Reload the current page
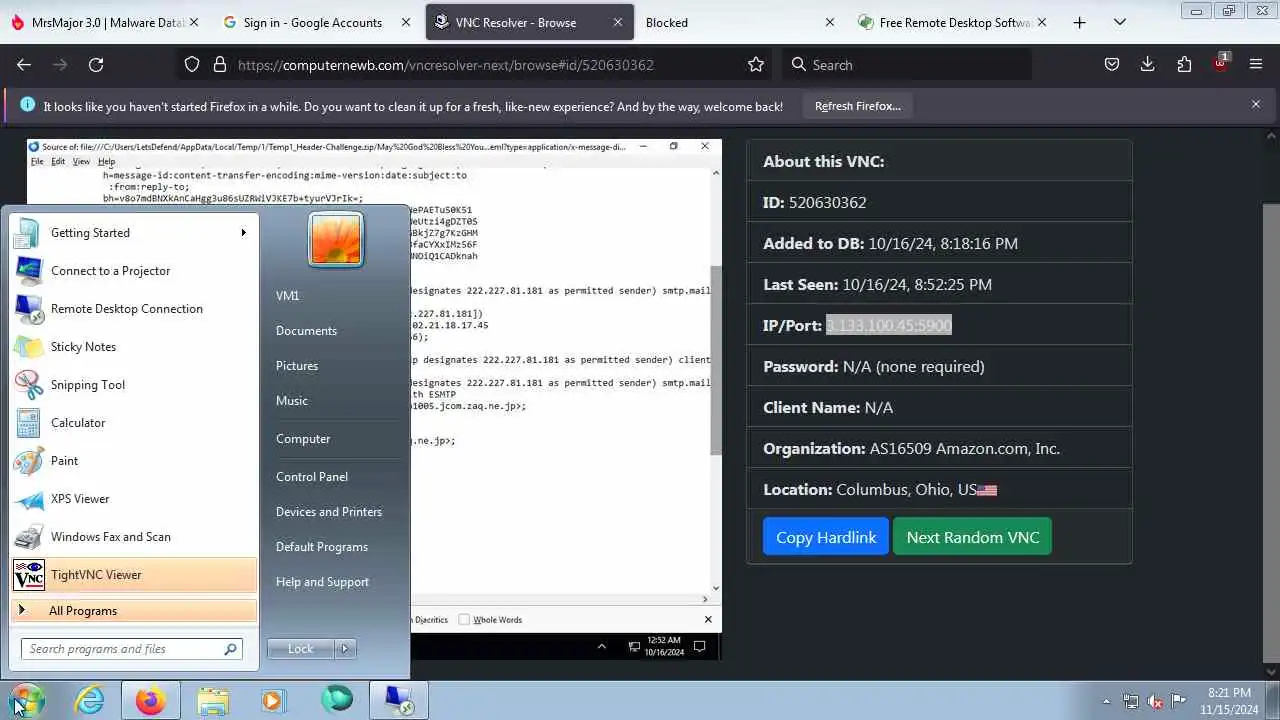 click(96, 64)
